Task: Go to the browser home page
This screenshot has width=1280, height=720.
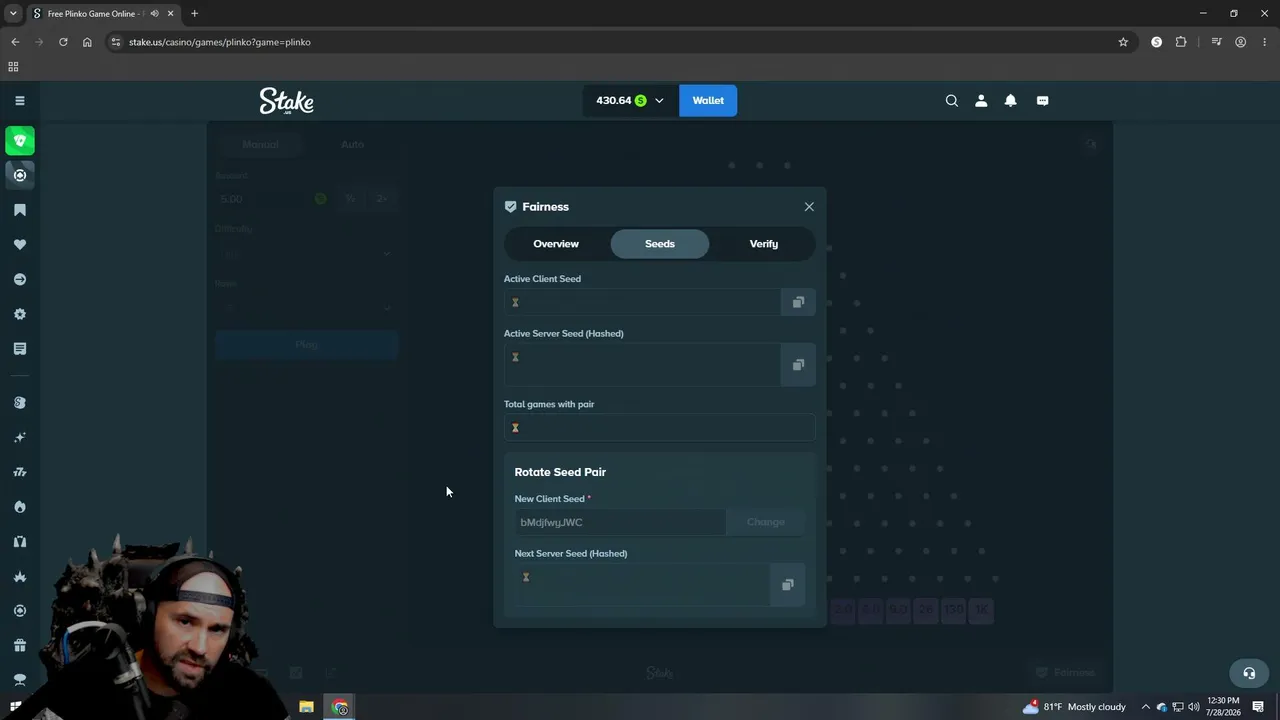Action: coord(87,42)
